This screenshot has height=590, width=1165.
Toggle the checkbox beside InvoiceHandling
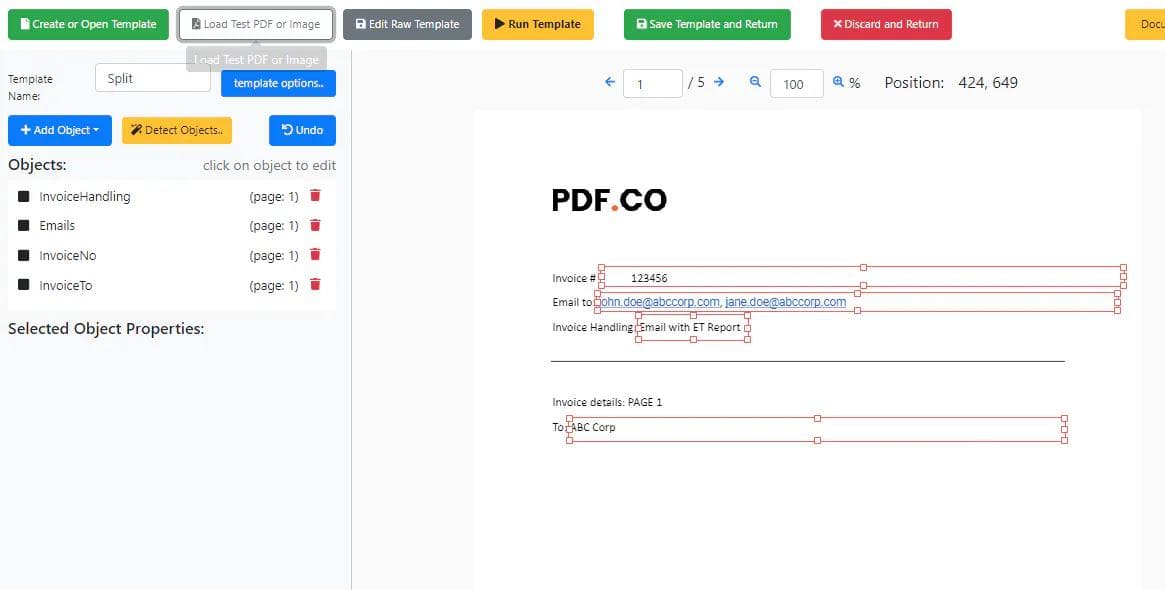[x=24, y=196]
